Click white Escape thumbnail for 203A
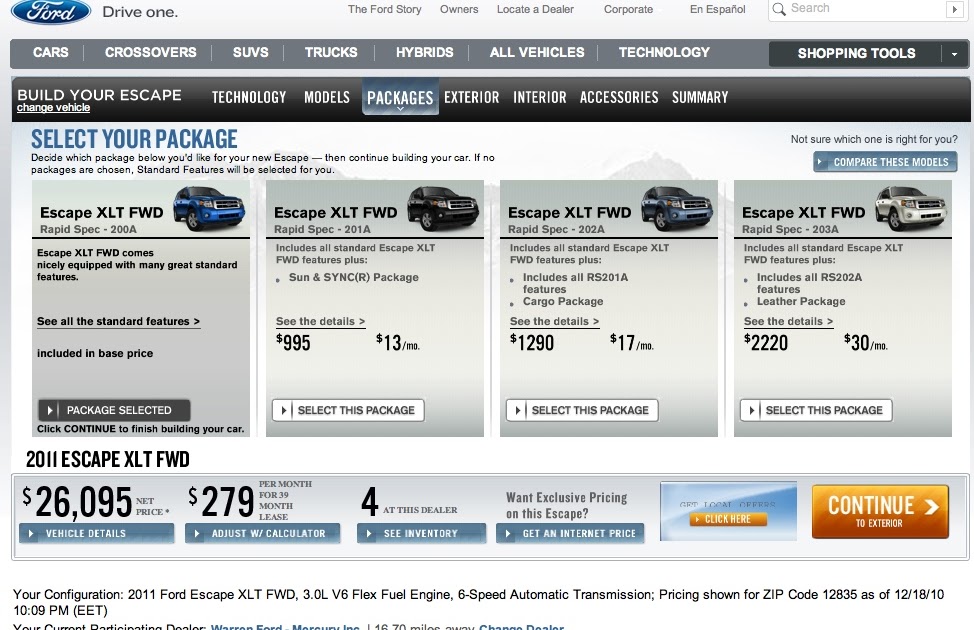974x630 pixels. [911, 208]
